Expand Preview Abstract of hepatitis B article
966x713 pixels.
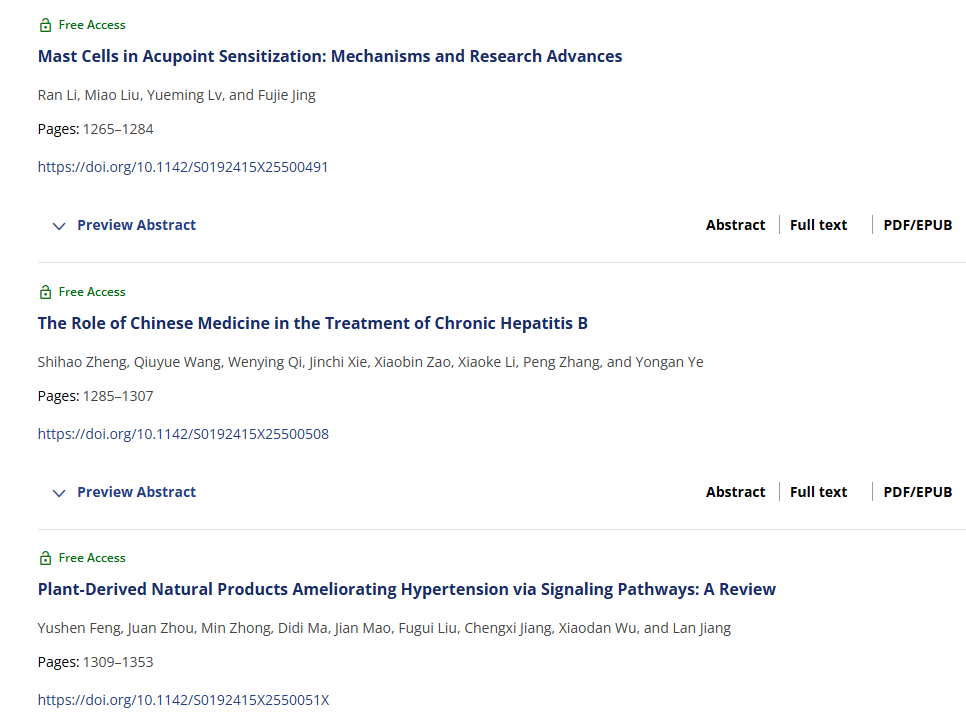click(x=124, y=492)
